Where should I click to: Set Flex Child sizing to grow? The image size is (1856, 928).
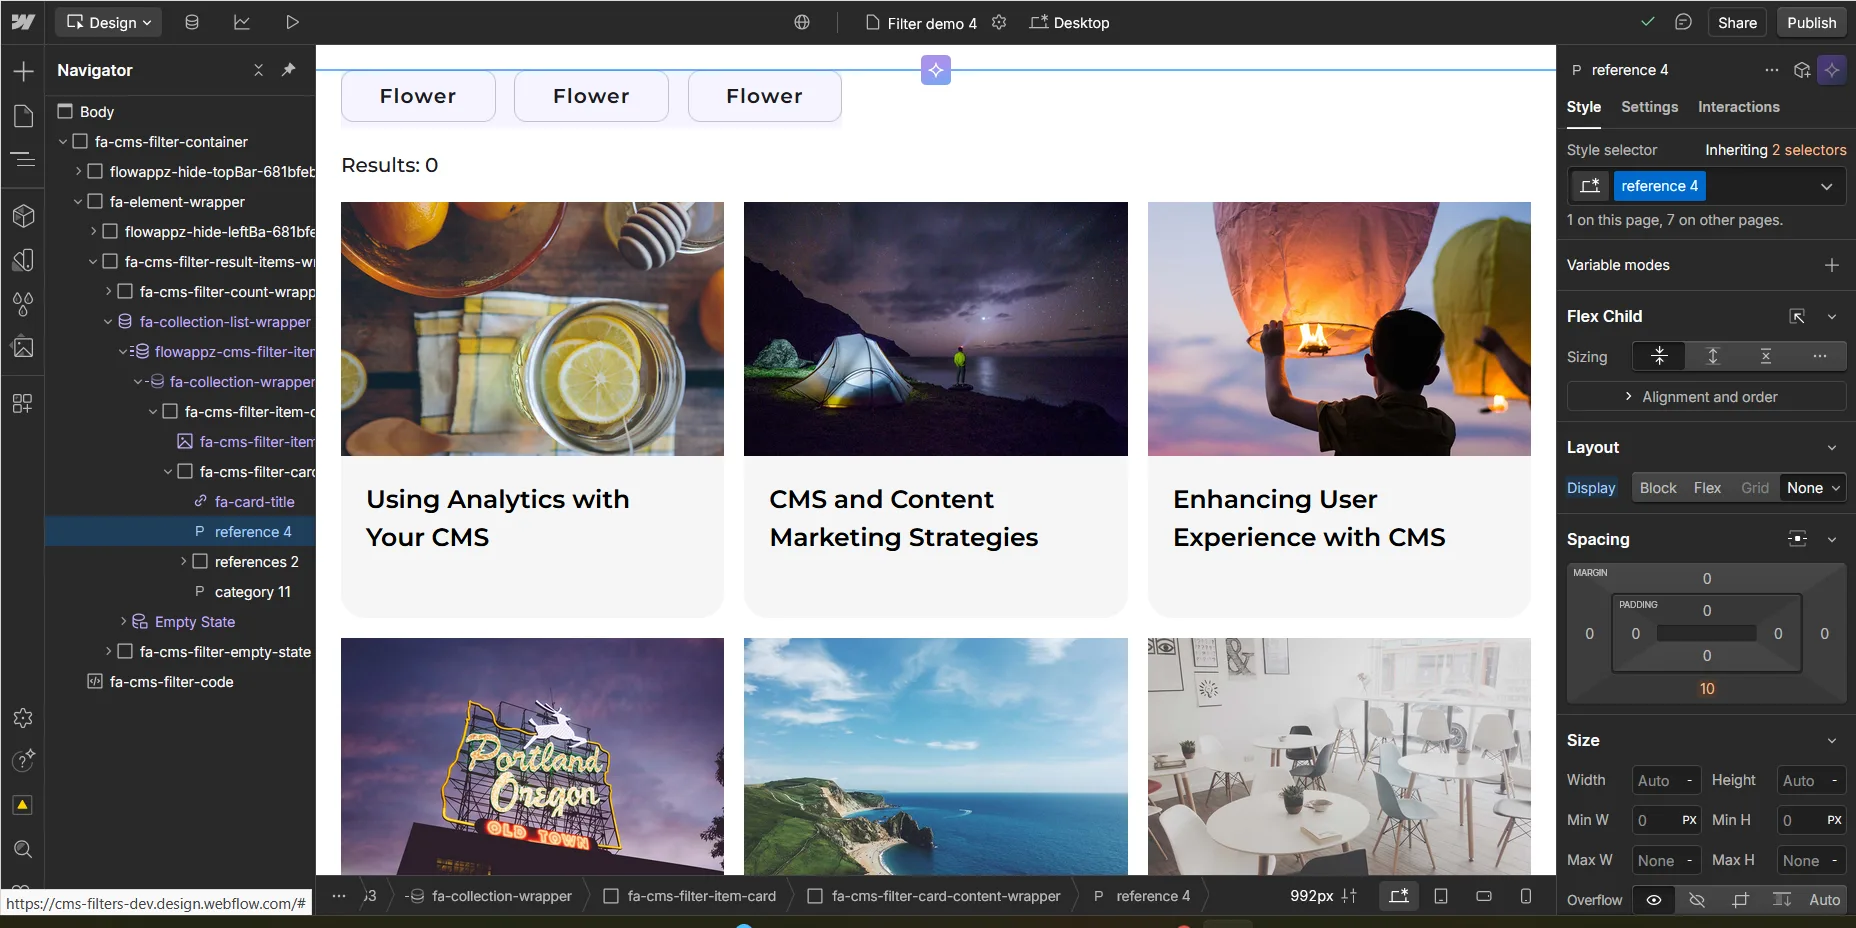[1713, 356]
